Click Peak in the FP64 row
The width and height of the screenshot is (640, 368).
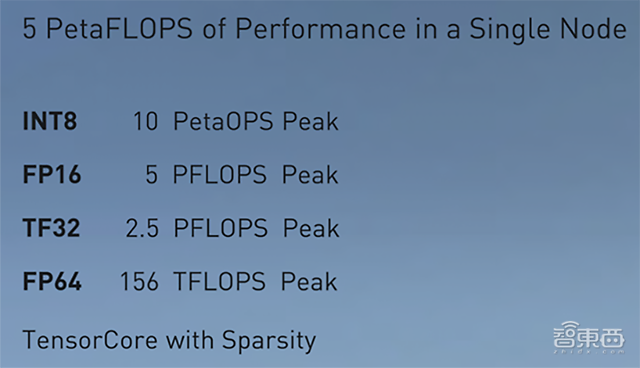pyautogui.click(x=309, y=282)
